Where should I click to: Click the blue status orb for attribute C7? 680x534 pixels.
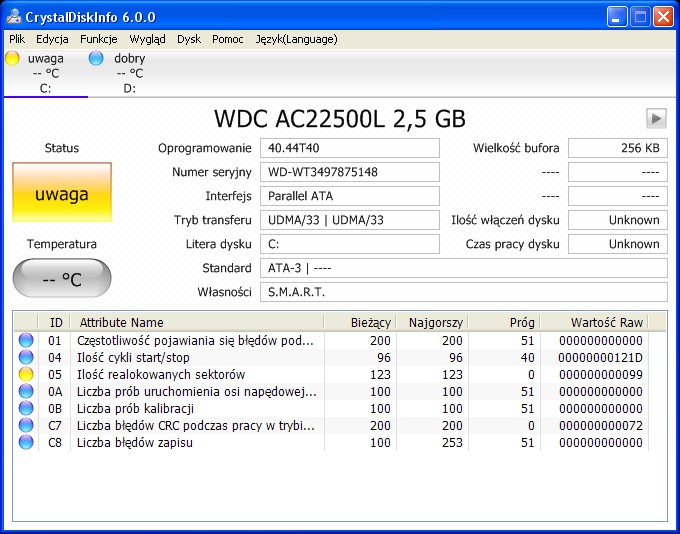[x=26, y=426]
